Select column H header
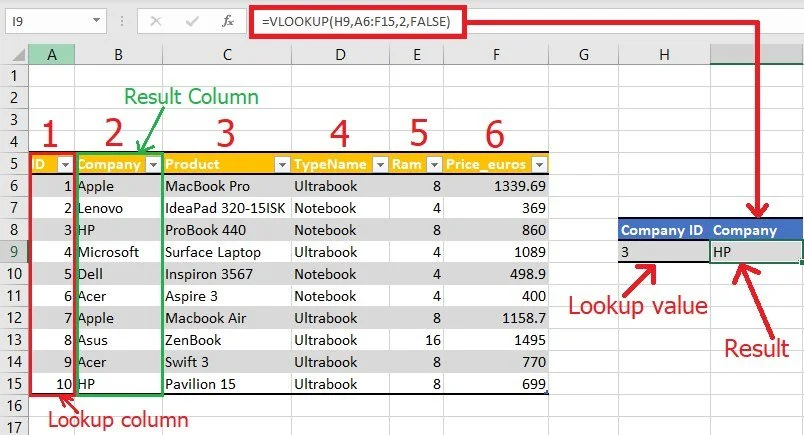 coord(664,54)
